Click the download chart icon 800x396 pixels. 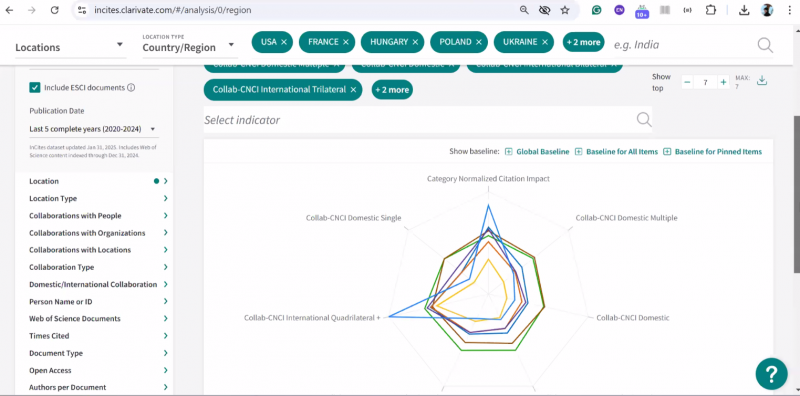coord(762,81)
